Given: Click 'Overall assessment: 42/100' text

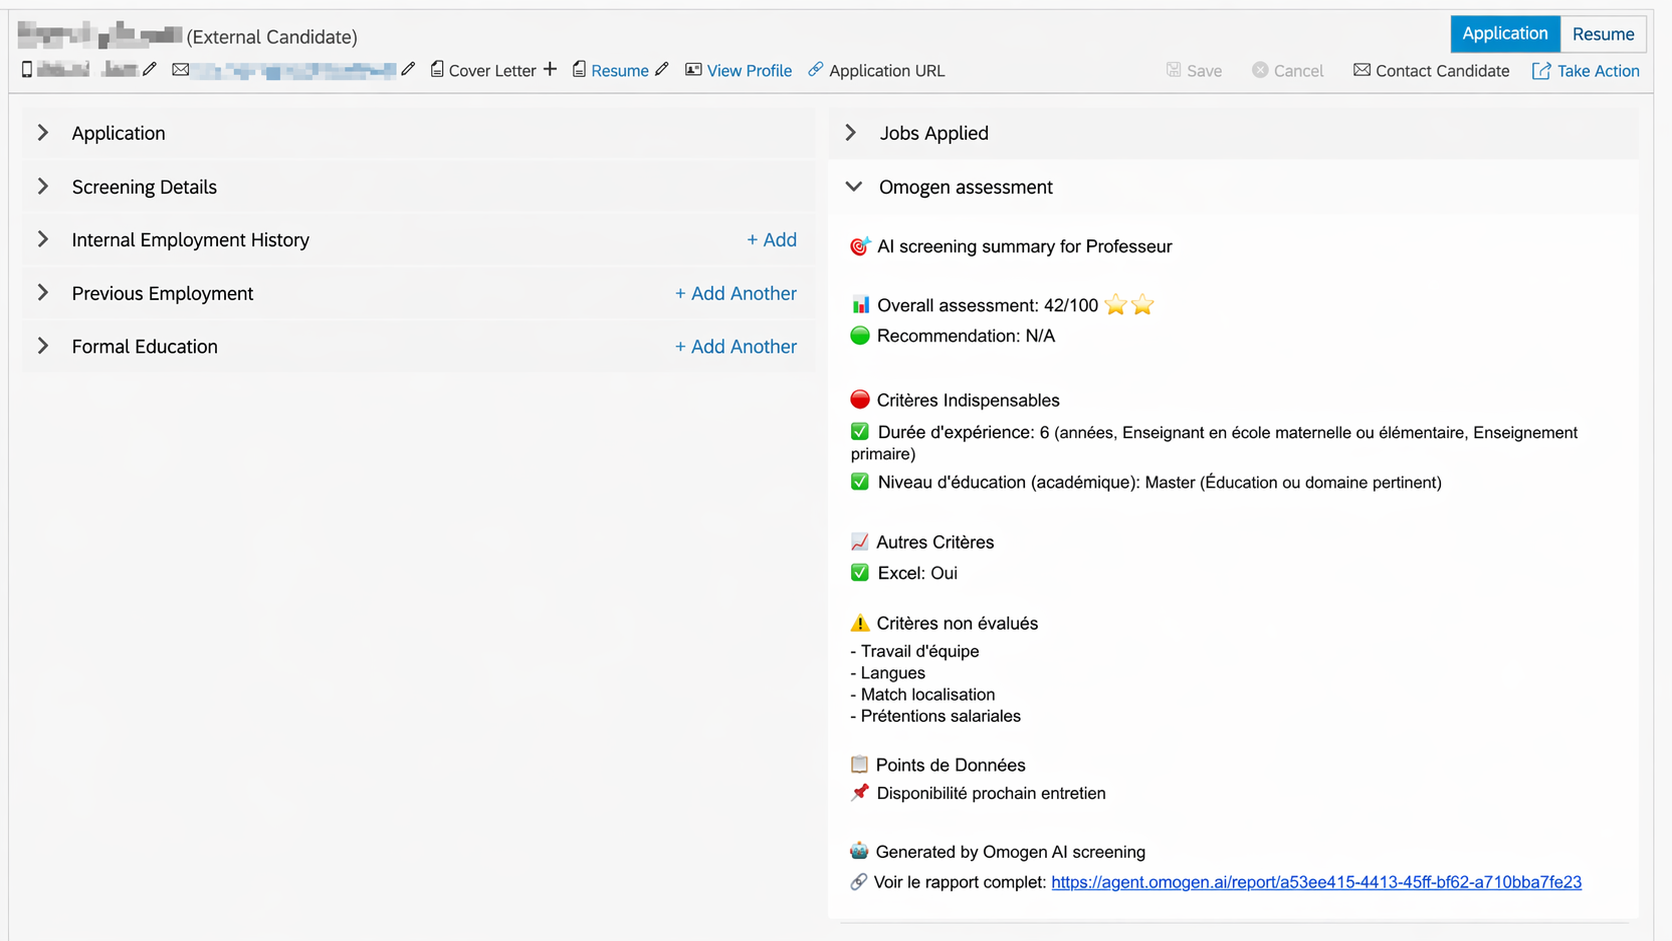Looking at the screenshot, I should 987,305.
